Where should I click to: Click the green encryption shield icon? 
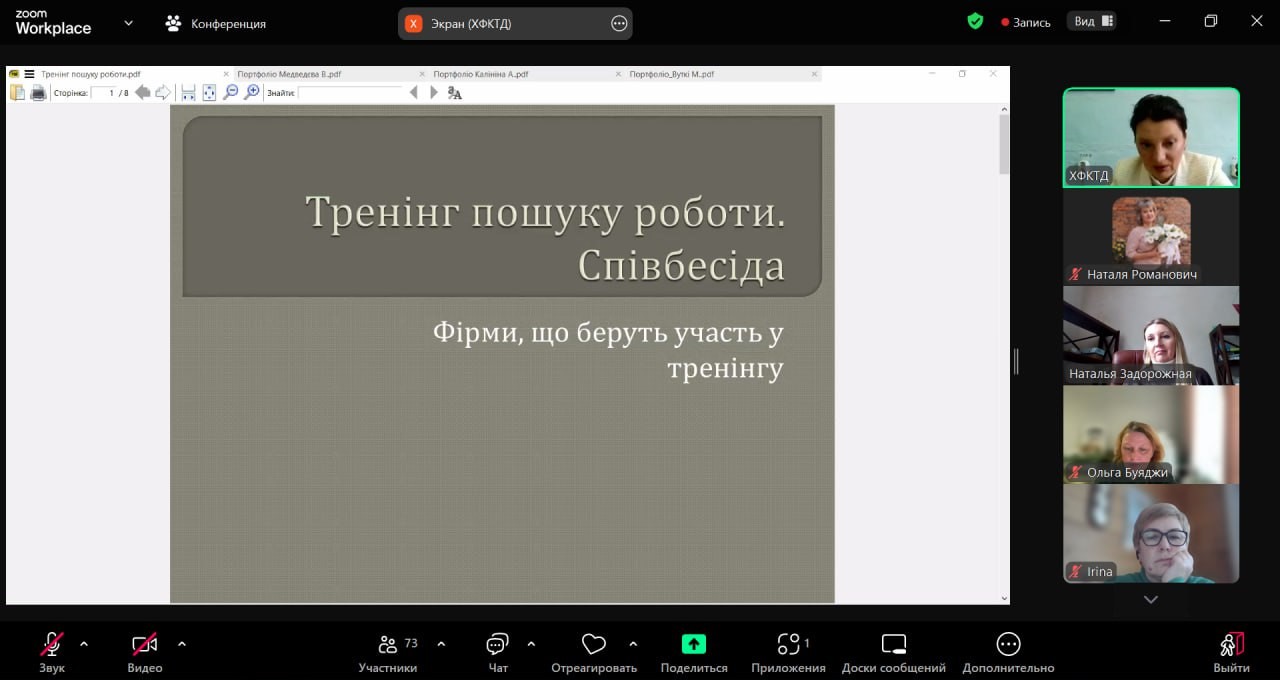pyautogui.click(x=975, y=21)
